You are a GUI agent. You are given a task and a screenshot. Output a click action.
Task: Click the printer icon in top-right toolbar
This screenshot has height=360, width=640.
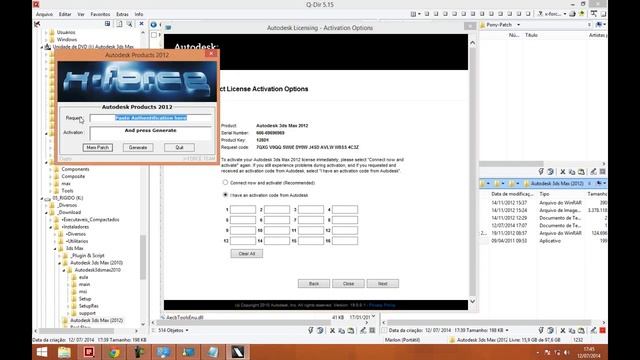click(x=573, y=14)
